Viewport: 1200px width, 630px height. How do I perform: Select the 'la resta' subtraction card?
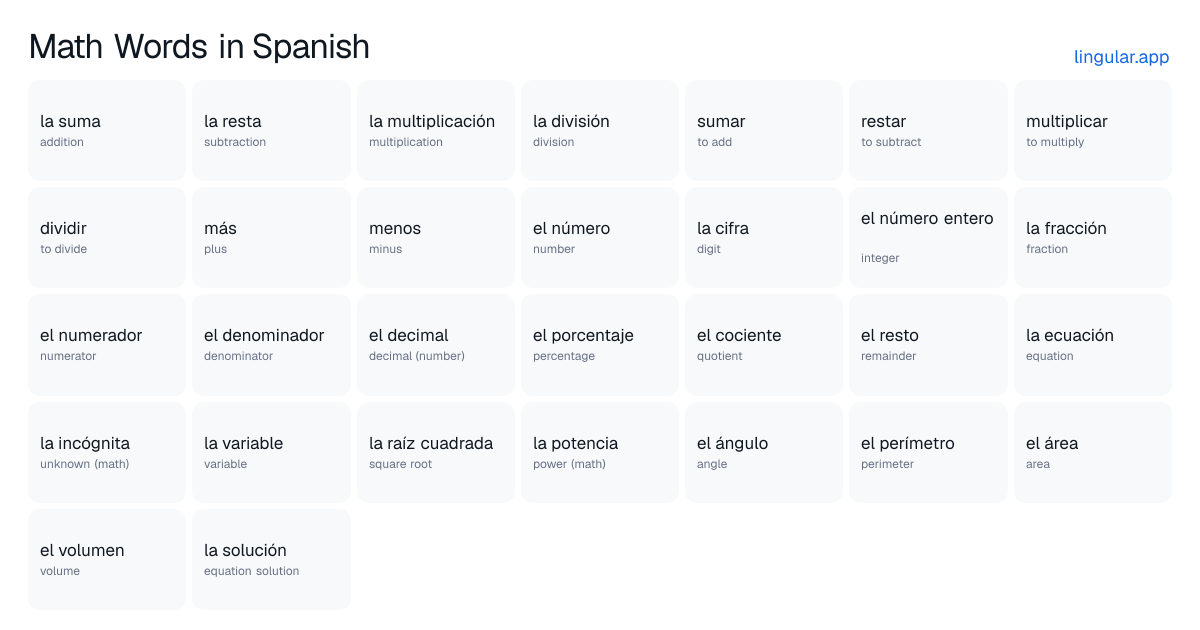click(271, 130)
